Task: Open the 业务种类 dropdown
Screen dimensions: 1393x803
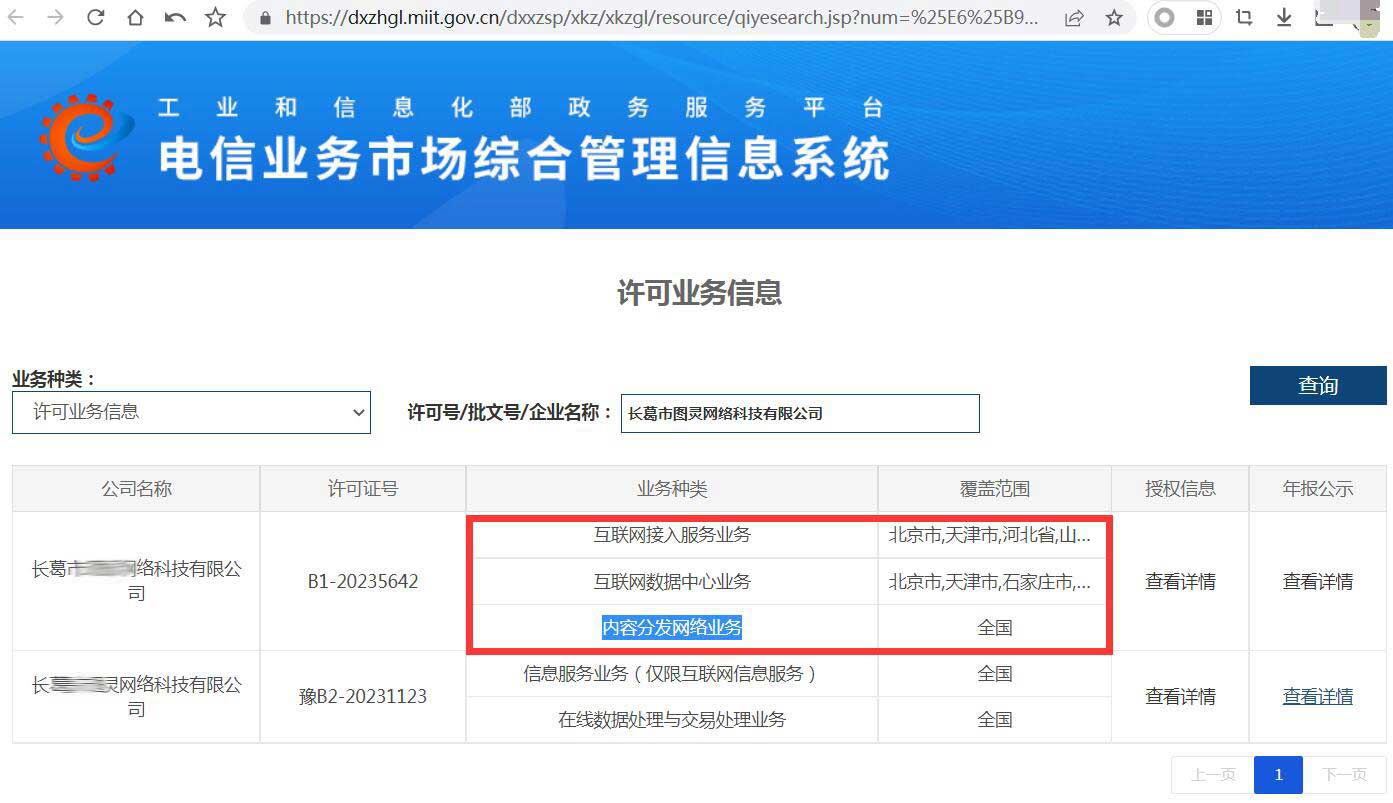Action: 191,412
